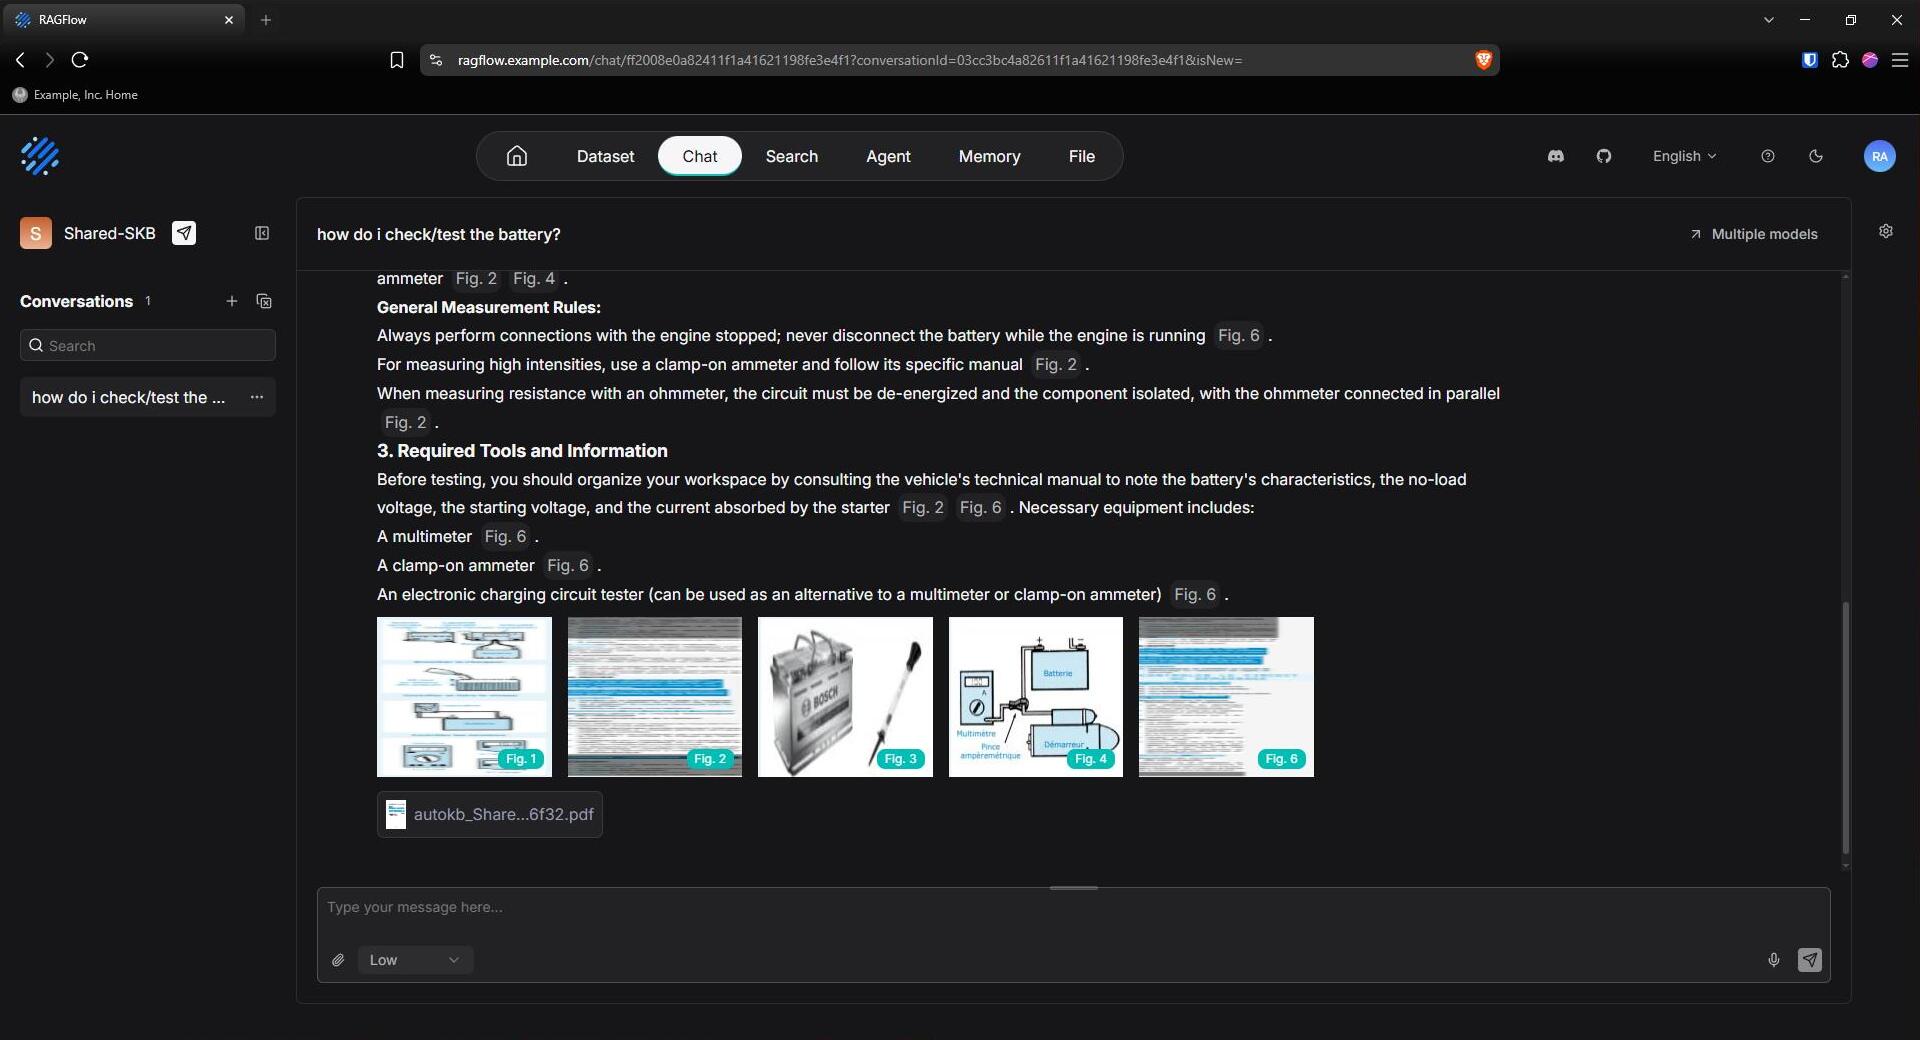Switch to the File tab
Viewport: 1920px width, 1040px height.
click(x=1082, y=156)
